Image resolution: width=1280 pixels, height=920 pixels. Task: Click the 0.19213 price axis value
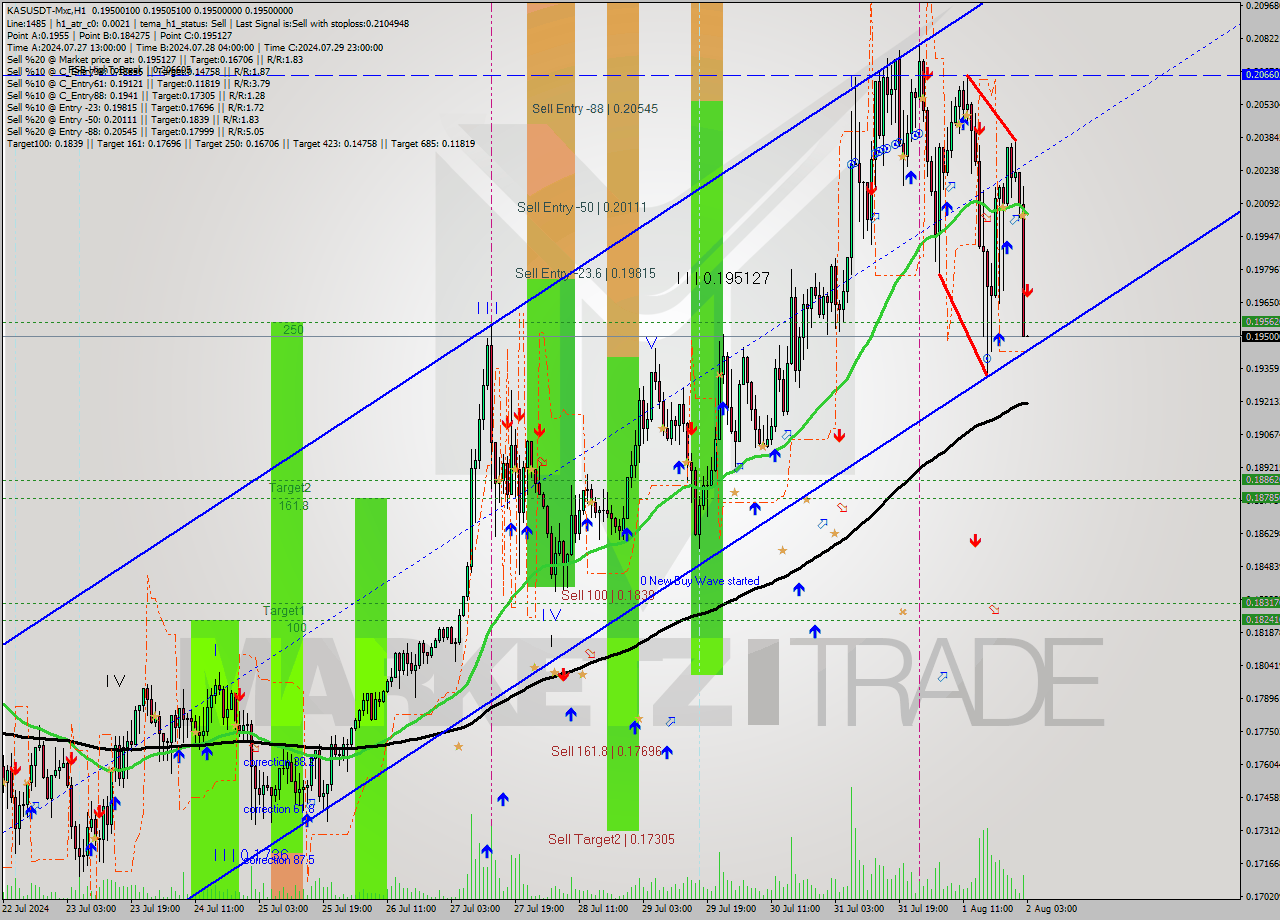pyautogui.click(x=1261, y=402)
